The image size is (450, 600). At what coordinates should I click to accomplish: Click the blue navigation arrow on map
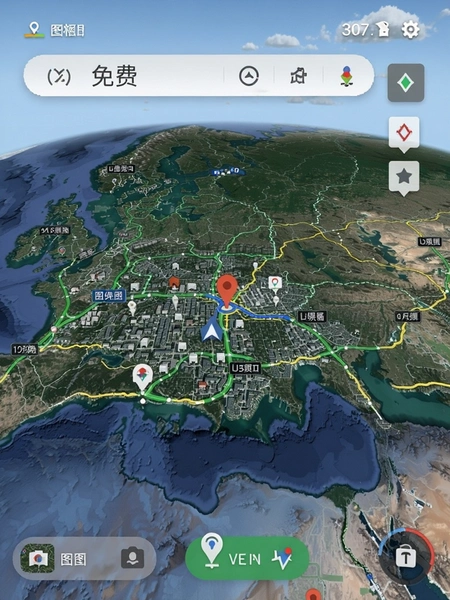pos(212,329)
